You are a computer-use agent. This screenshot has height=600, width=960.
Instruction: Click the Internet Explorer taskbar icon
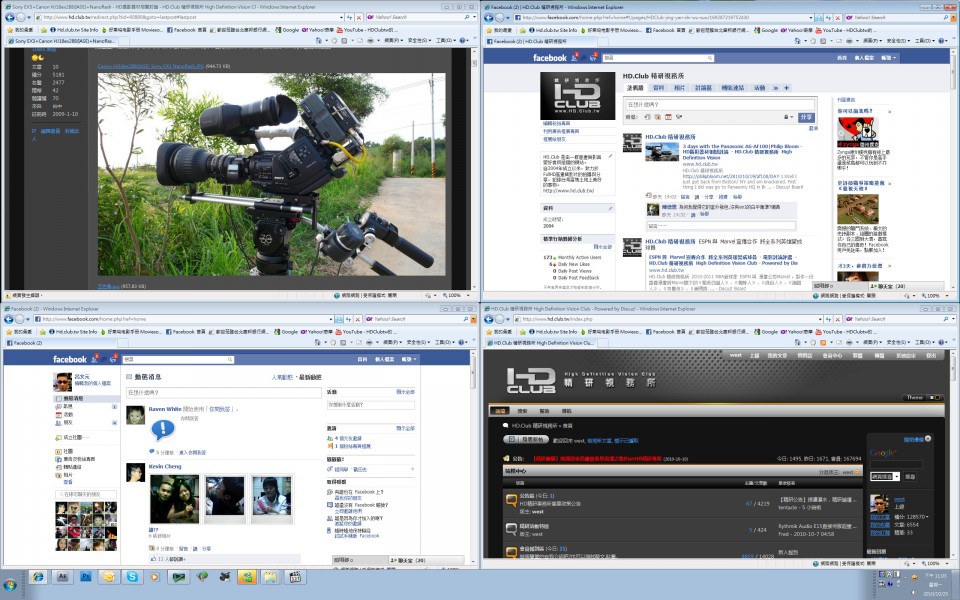[x=38, y=577]
